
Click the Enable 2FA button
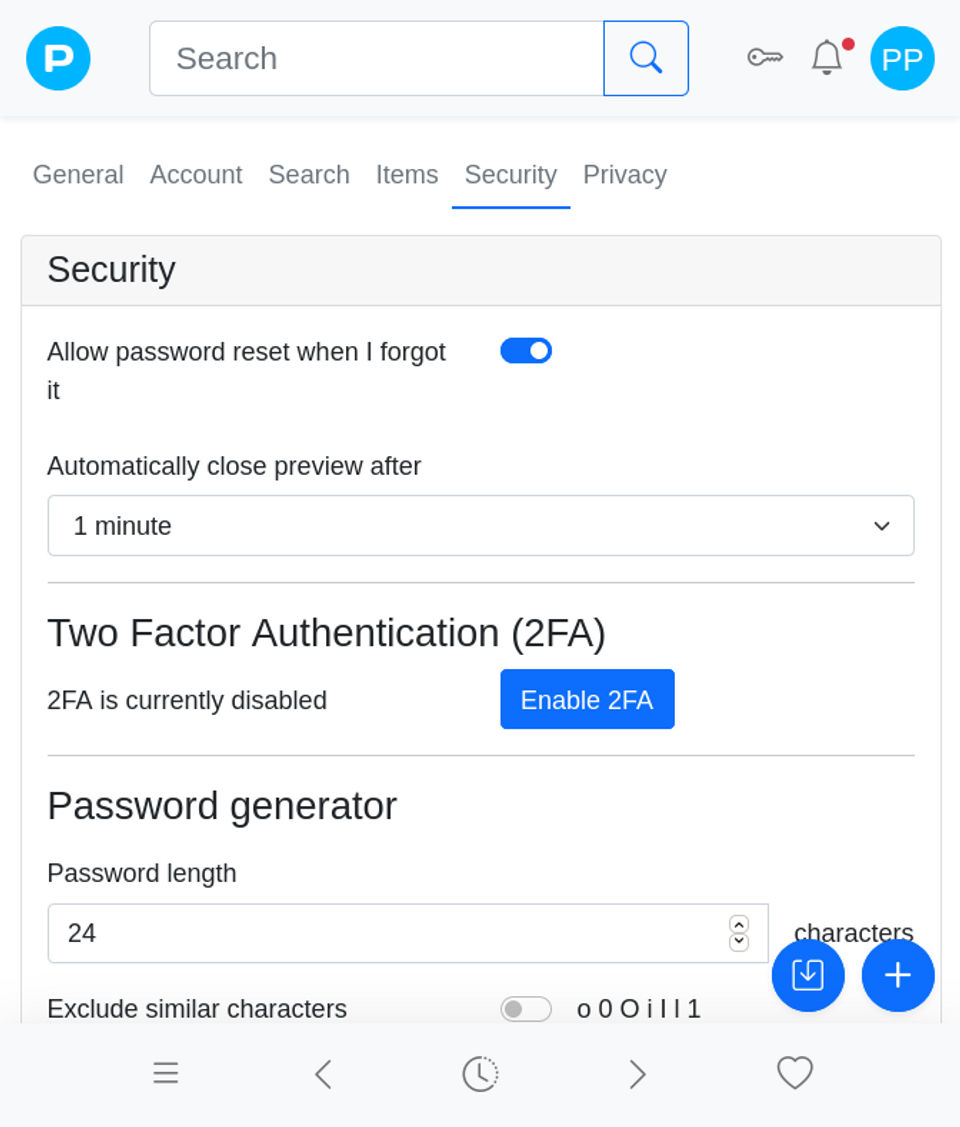coord(587,700)
